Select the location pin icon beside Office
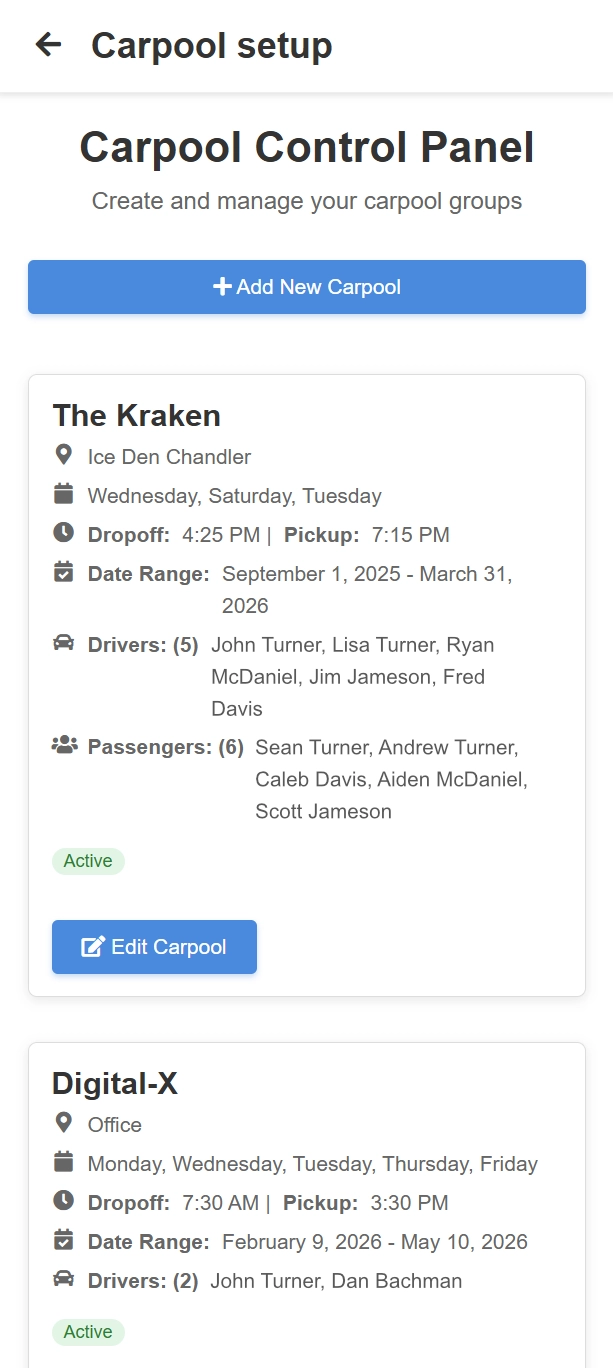The image size is (613, 1368). (63, 1123)
